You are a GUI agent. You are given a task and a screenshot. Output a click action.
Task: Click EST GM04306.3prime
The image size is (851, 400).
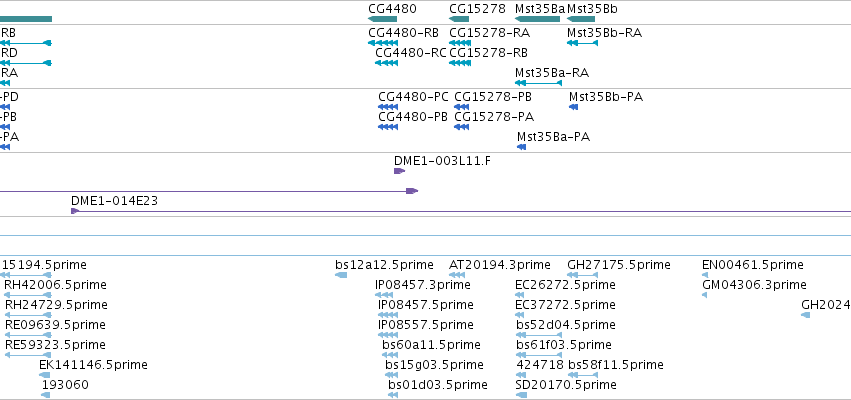click(754, 285)
